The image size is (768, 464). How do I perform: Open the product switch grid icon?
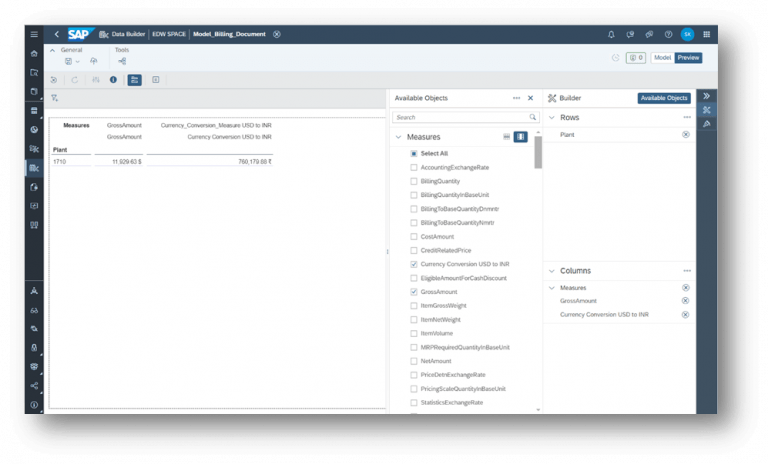pos(707,34)
